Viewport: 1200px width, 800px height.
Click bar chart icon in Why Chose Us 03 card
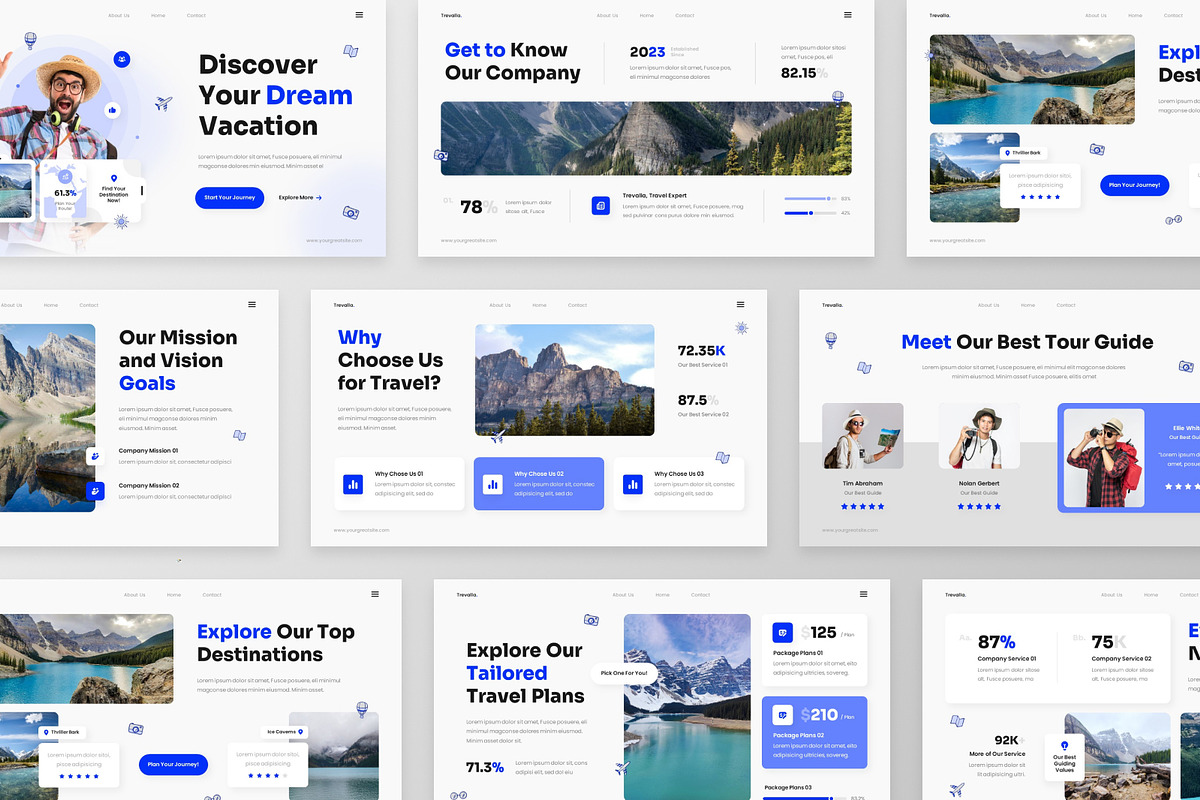[x=632, y=484]
